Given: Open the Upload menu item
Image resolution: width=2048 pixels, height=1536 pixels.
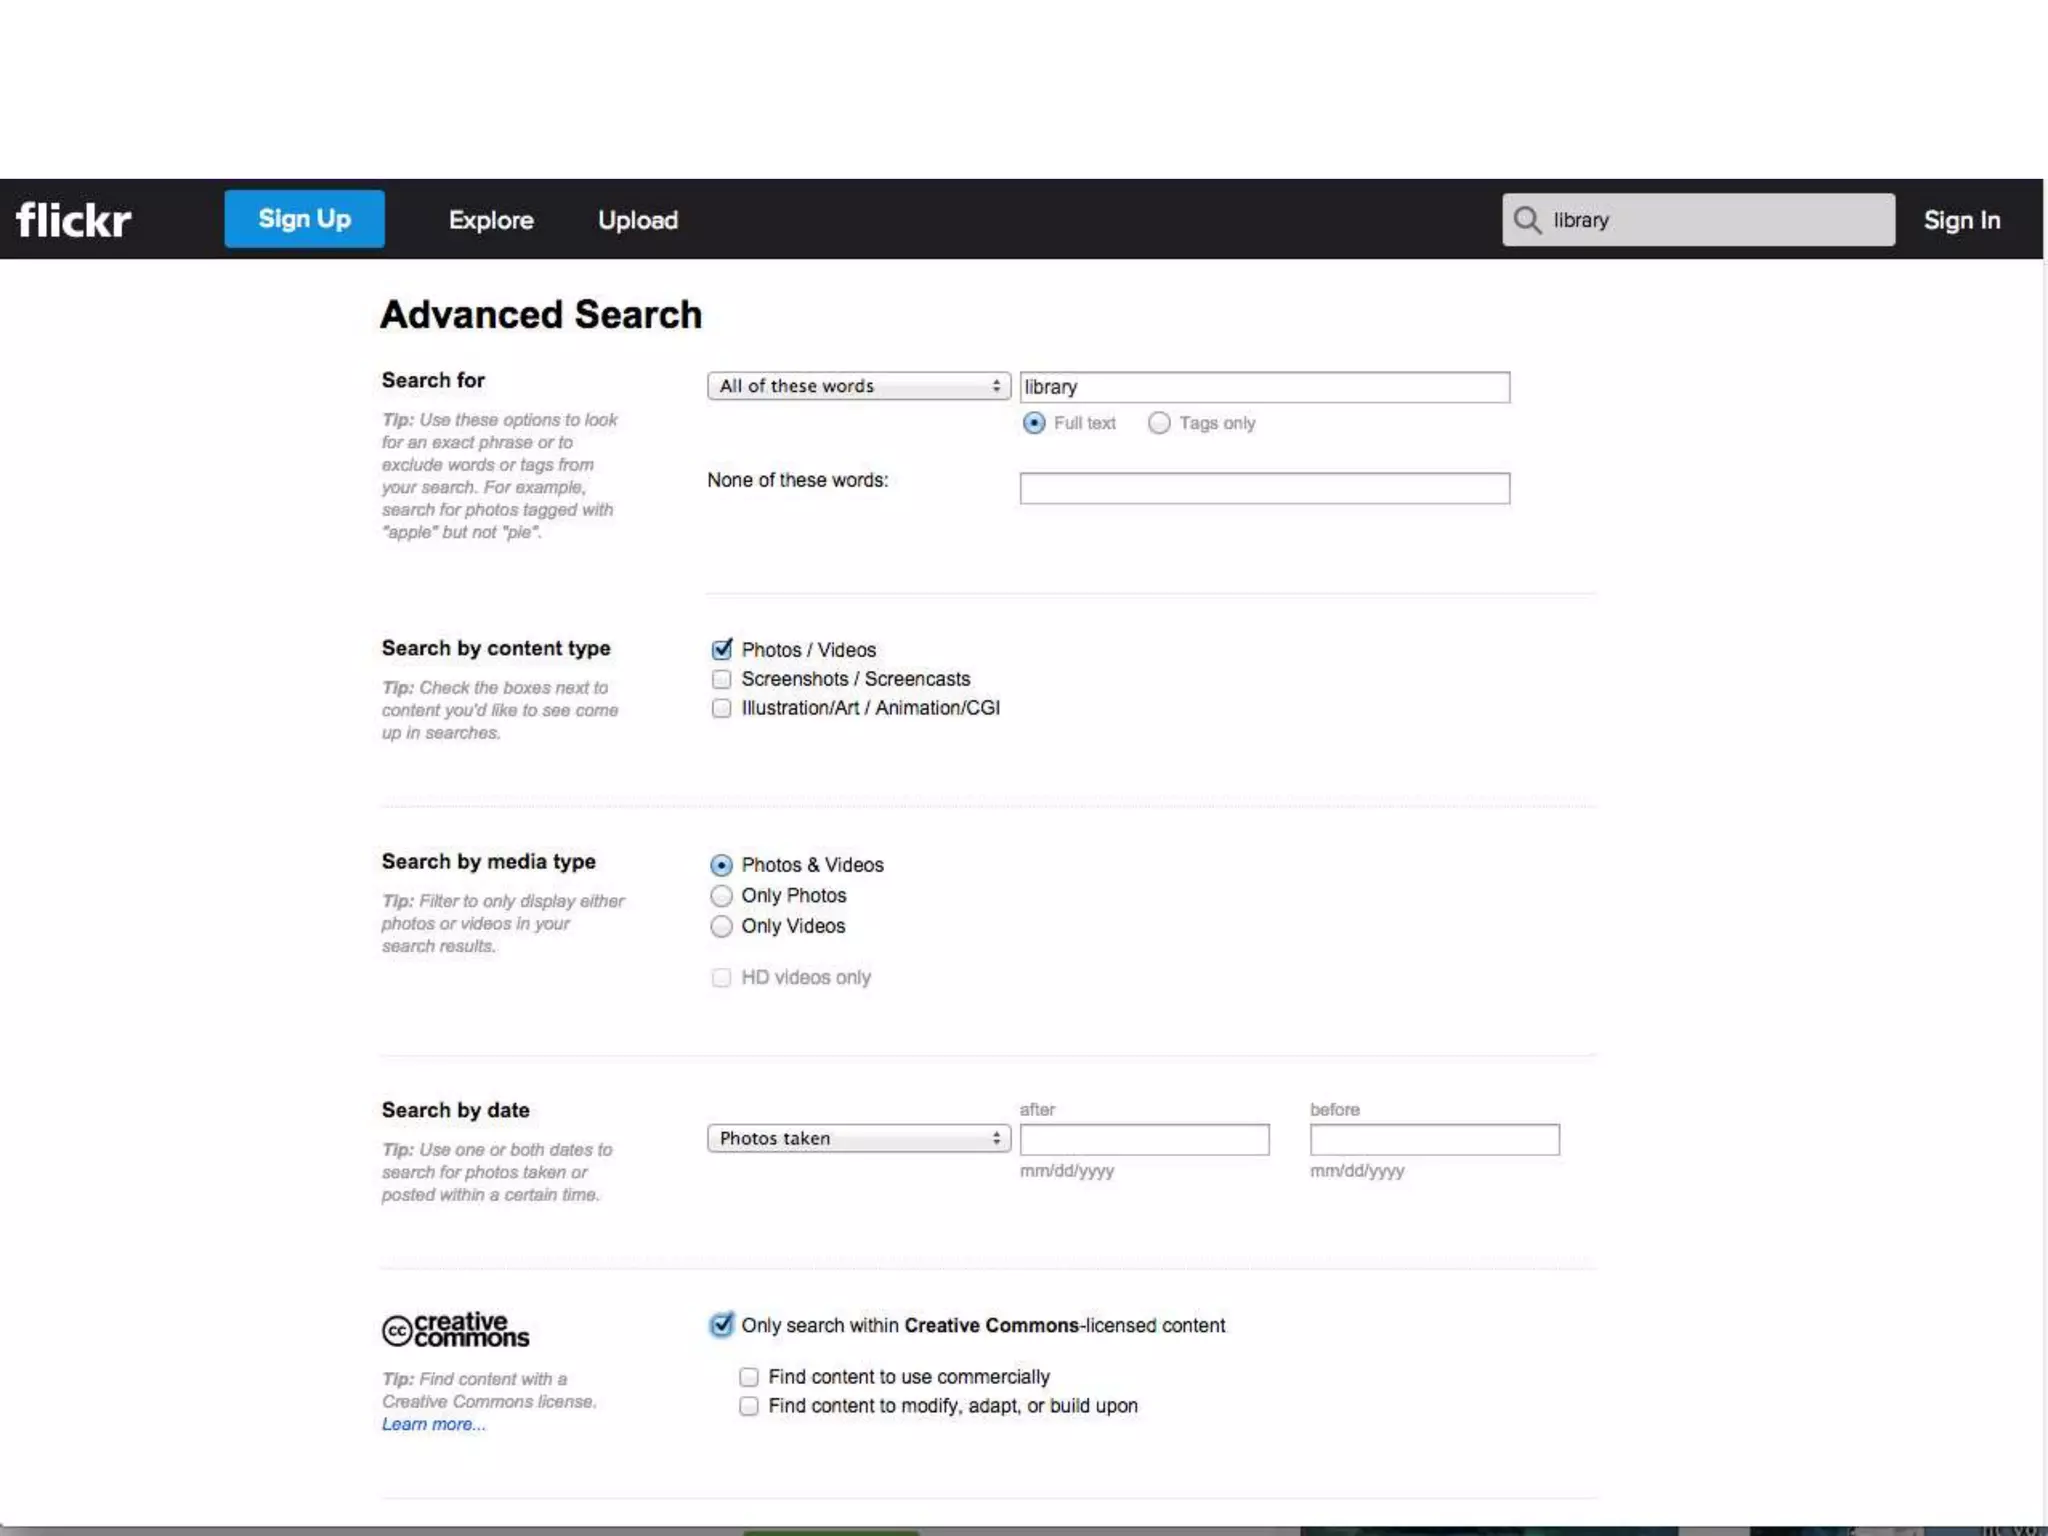Looking at the screenshot, I should (x=637, y=220).
